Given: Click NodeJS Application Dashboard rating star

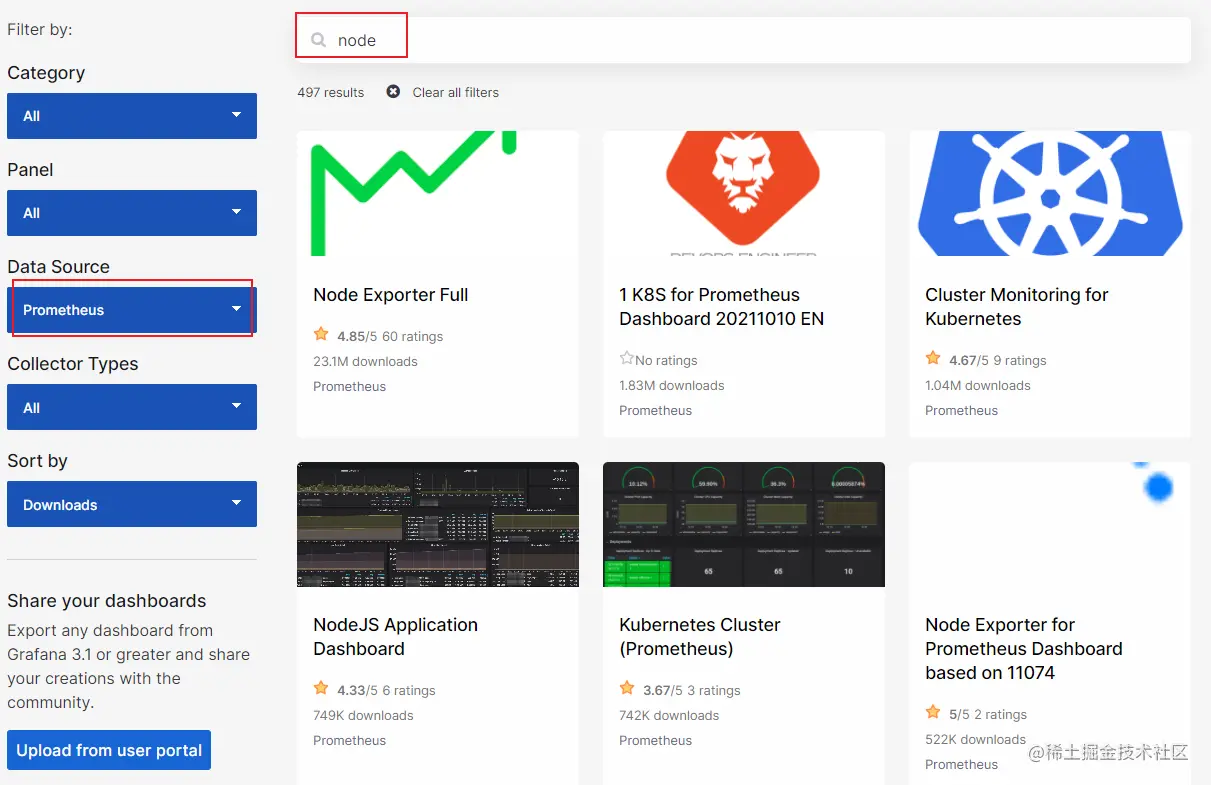Looking at the screenshot, I should [321, 689].
